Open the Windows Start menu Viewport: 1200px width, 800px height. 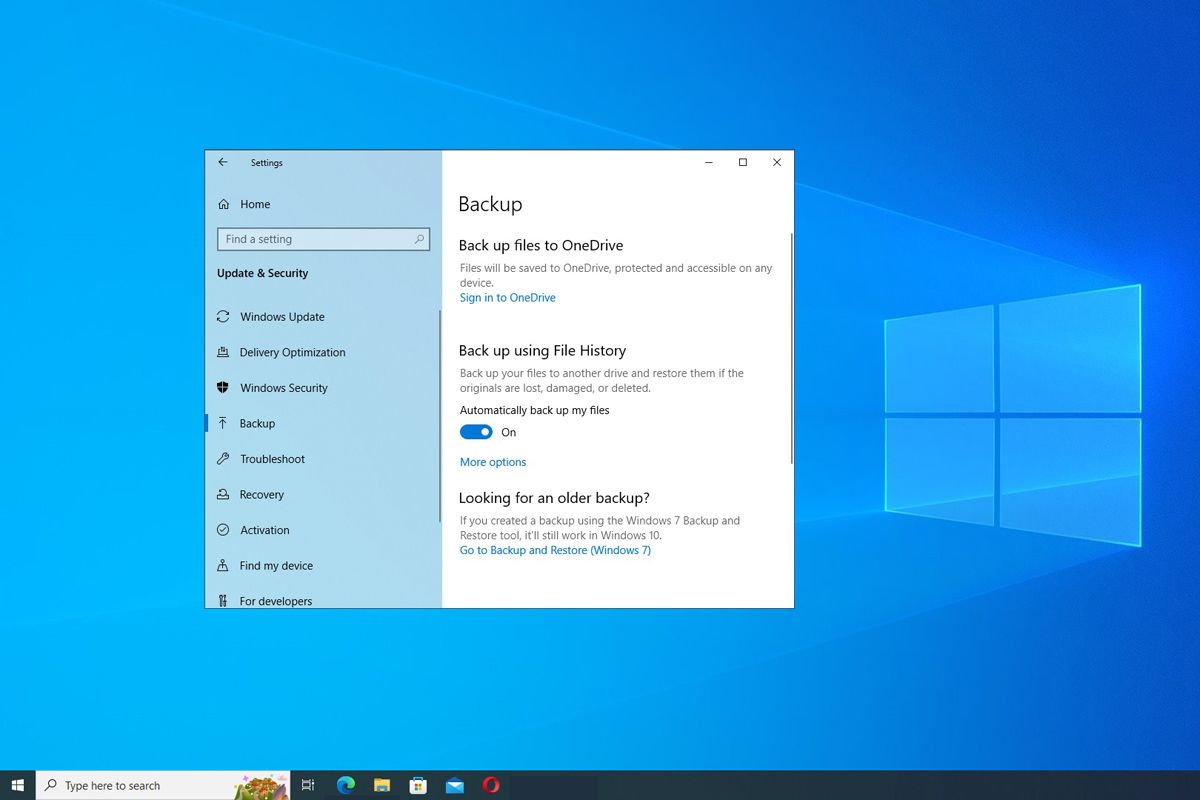click(17, 785)
